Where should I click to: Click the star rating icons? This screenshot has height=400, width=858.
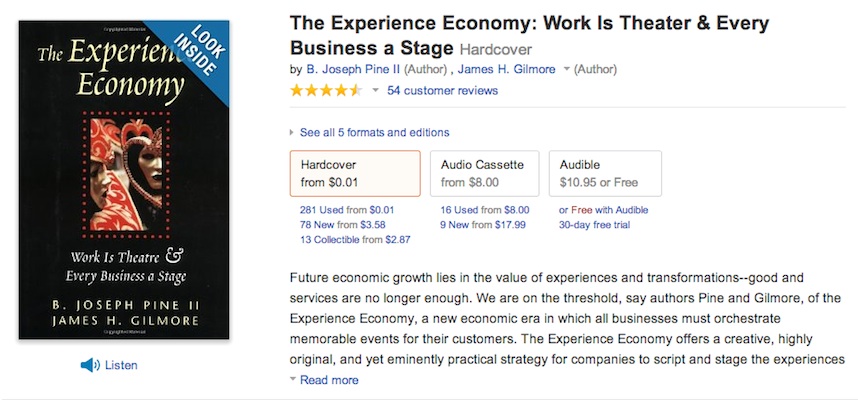[326, 90]
